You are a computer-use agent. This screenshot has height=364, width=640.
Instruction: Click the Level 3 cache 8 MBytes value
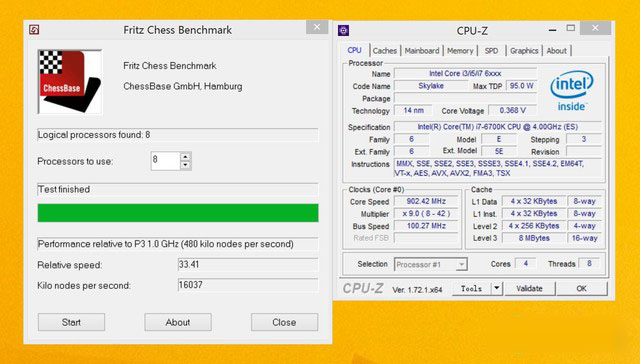[534, 238]
